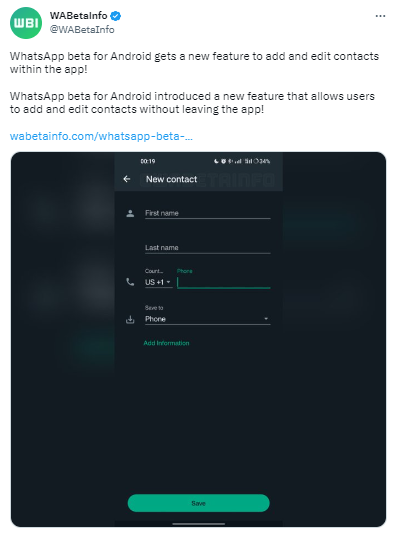Open the wabetainfo.com article link

point(101,136)
